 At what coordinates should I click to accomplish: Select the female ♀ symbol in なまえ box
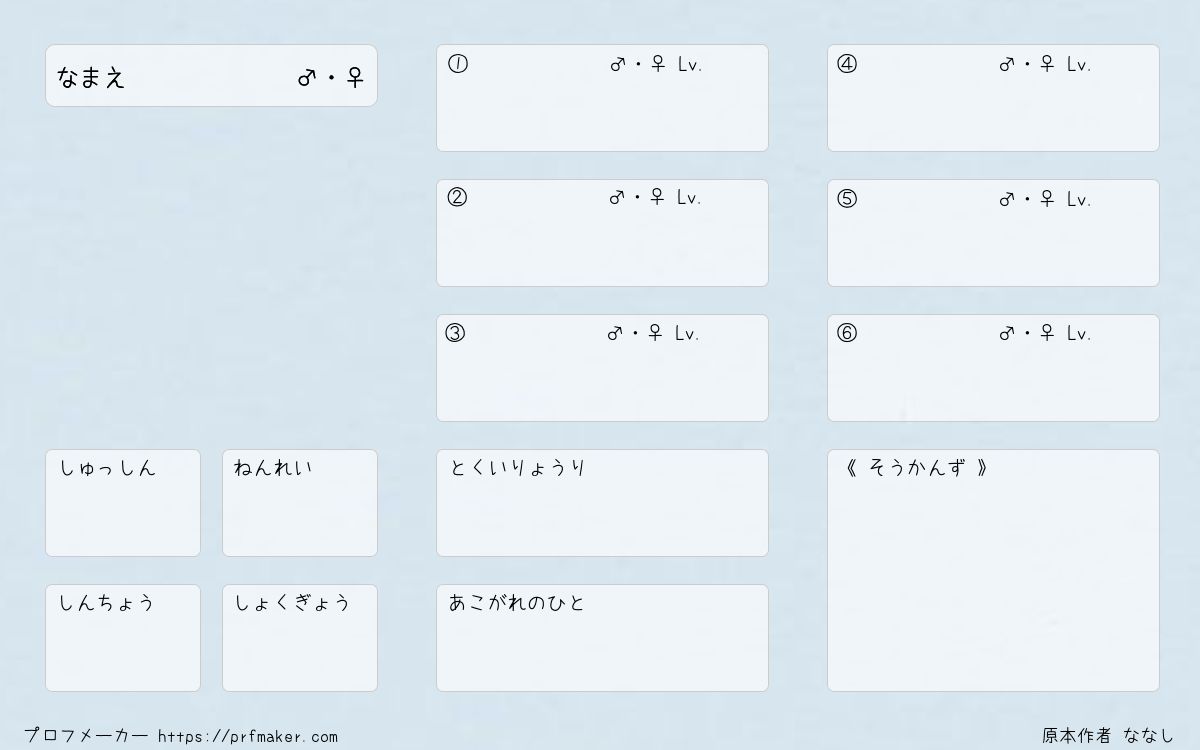[x=355, y=77]
